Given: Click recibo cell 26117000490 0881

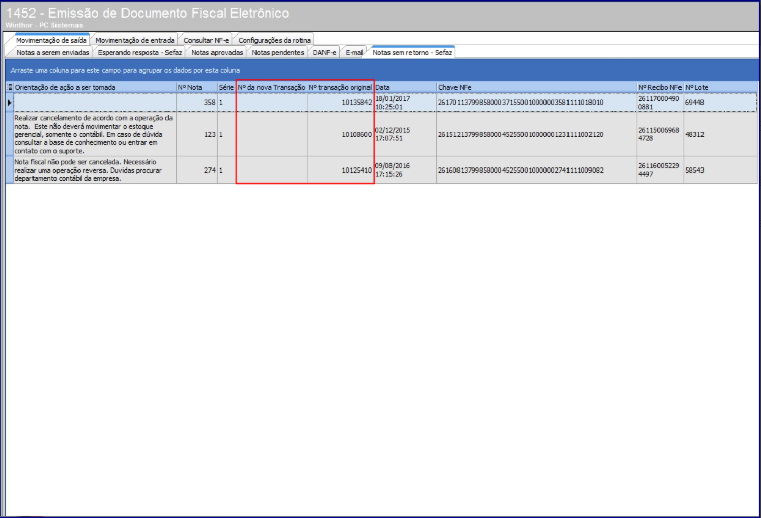Looking at the screenshot, I should coord(660,102).
